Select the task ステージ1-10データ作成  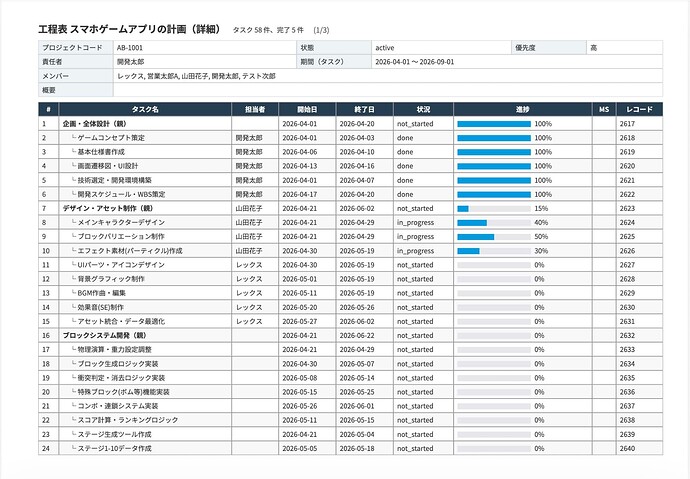click(114, 449)
